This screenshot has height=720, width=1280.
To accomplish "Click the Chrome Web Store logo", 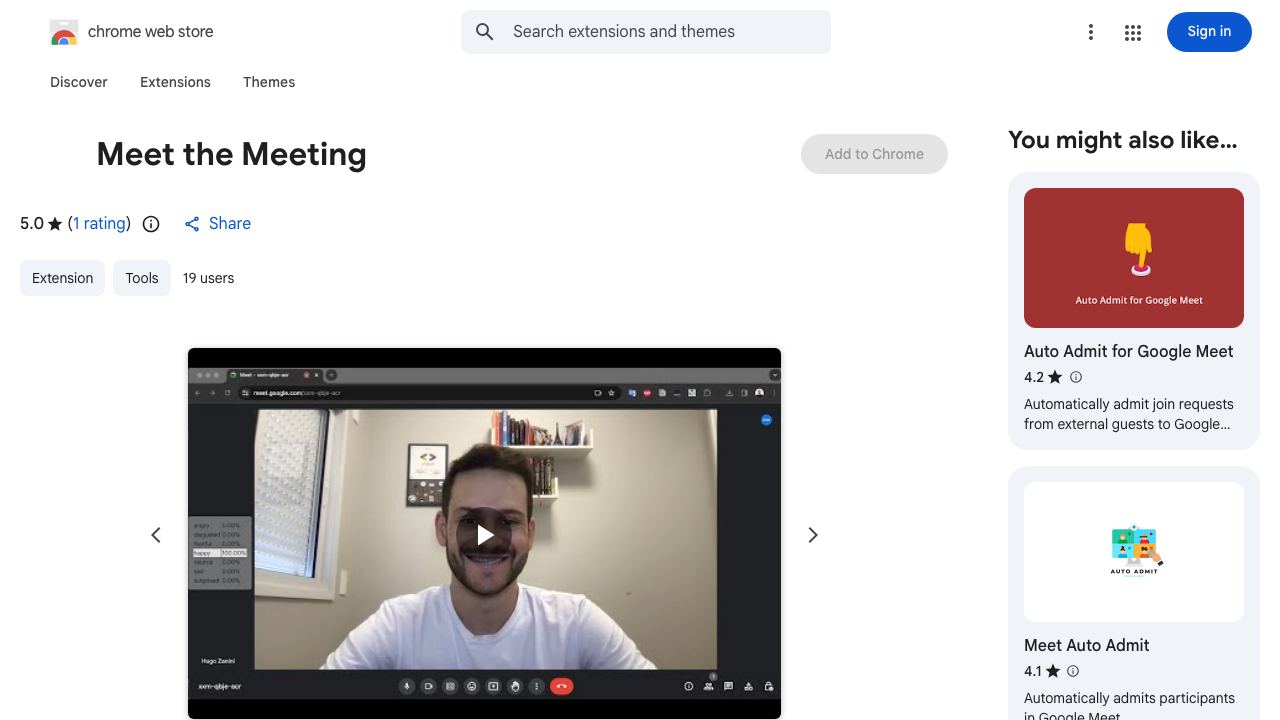I will [64, 32].
